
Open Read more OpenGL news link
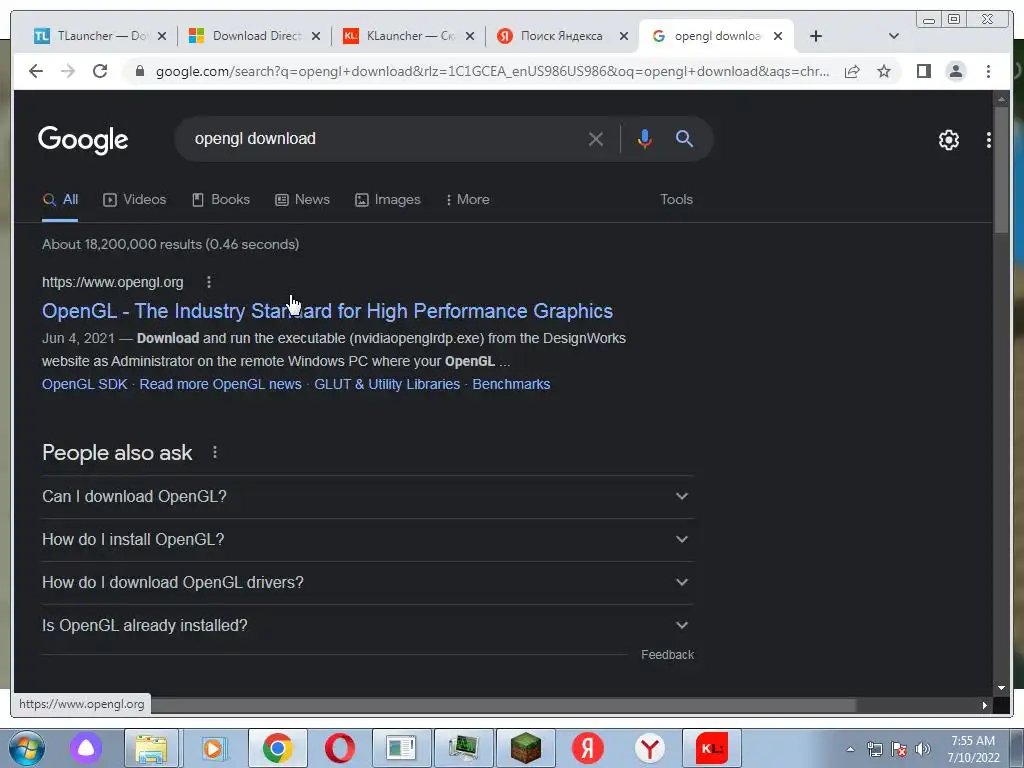[221, 384]
